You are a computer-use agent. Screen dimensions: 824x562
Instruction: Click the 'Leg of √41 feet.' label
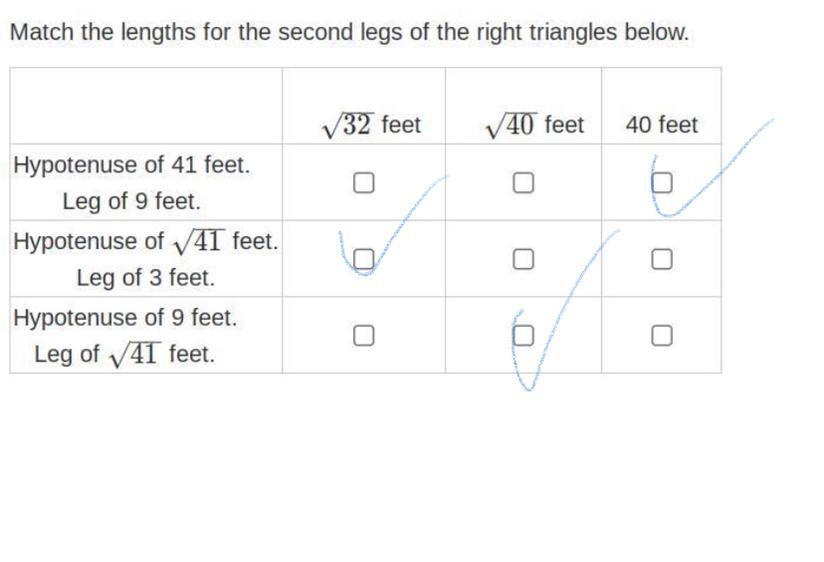[x=125, y=354]
